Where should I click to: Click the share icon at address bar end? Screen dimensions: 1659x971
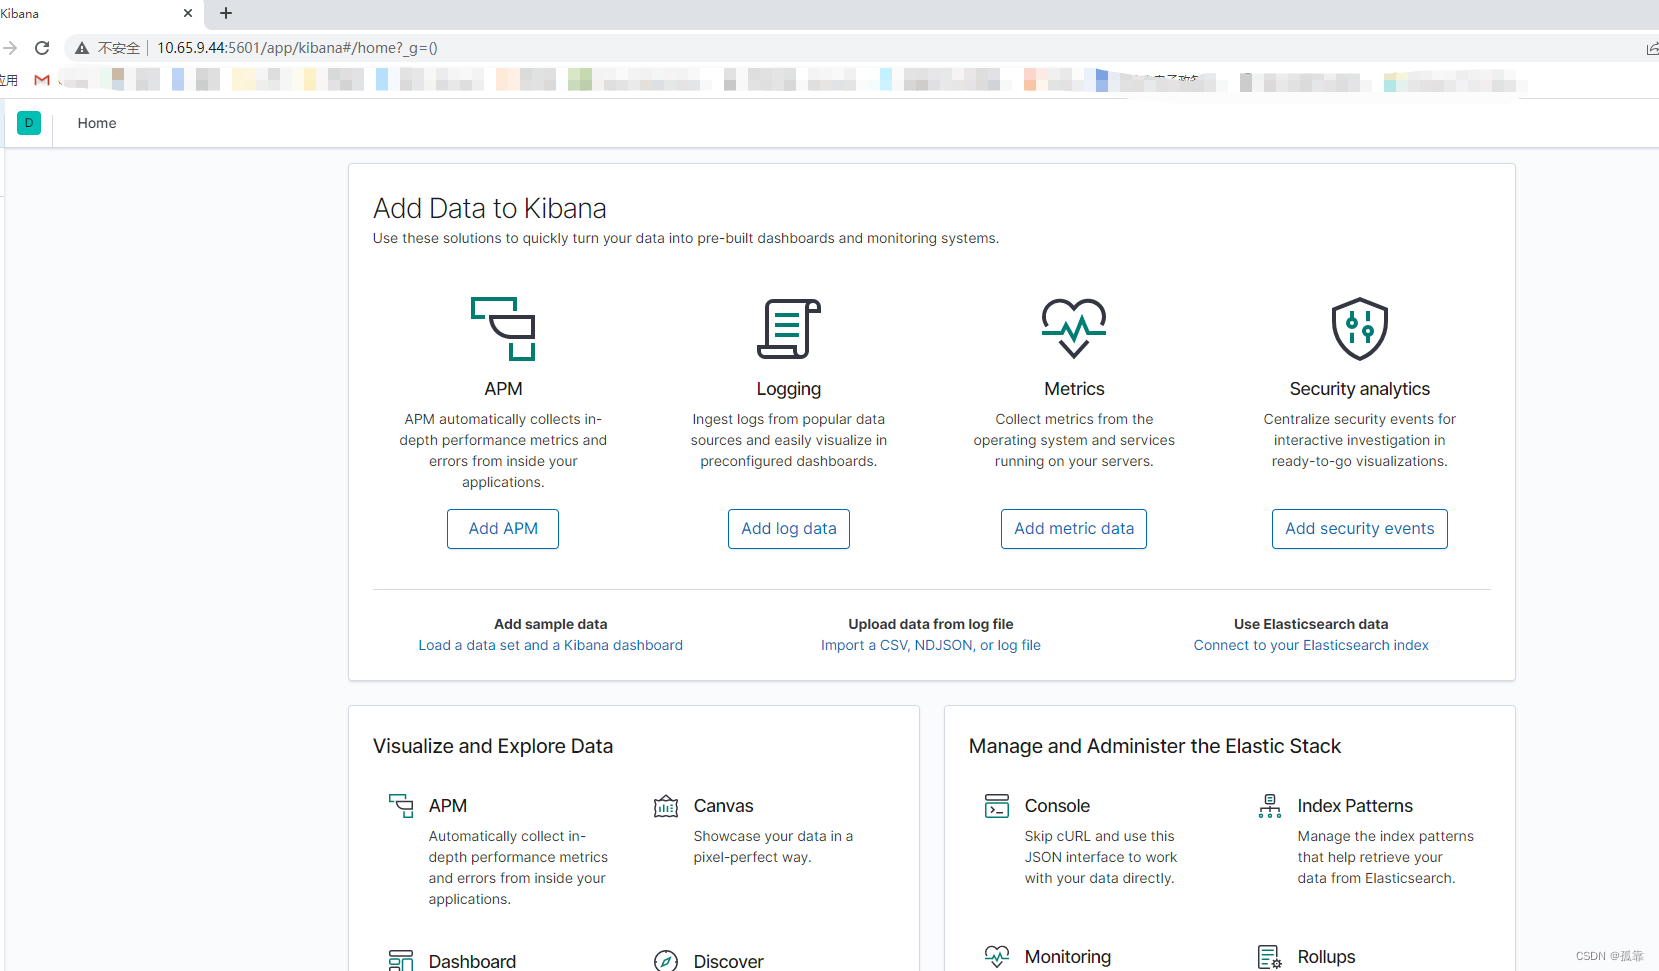click(1652, 48)
